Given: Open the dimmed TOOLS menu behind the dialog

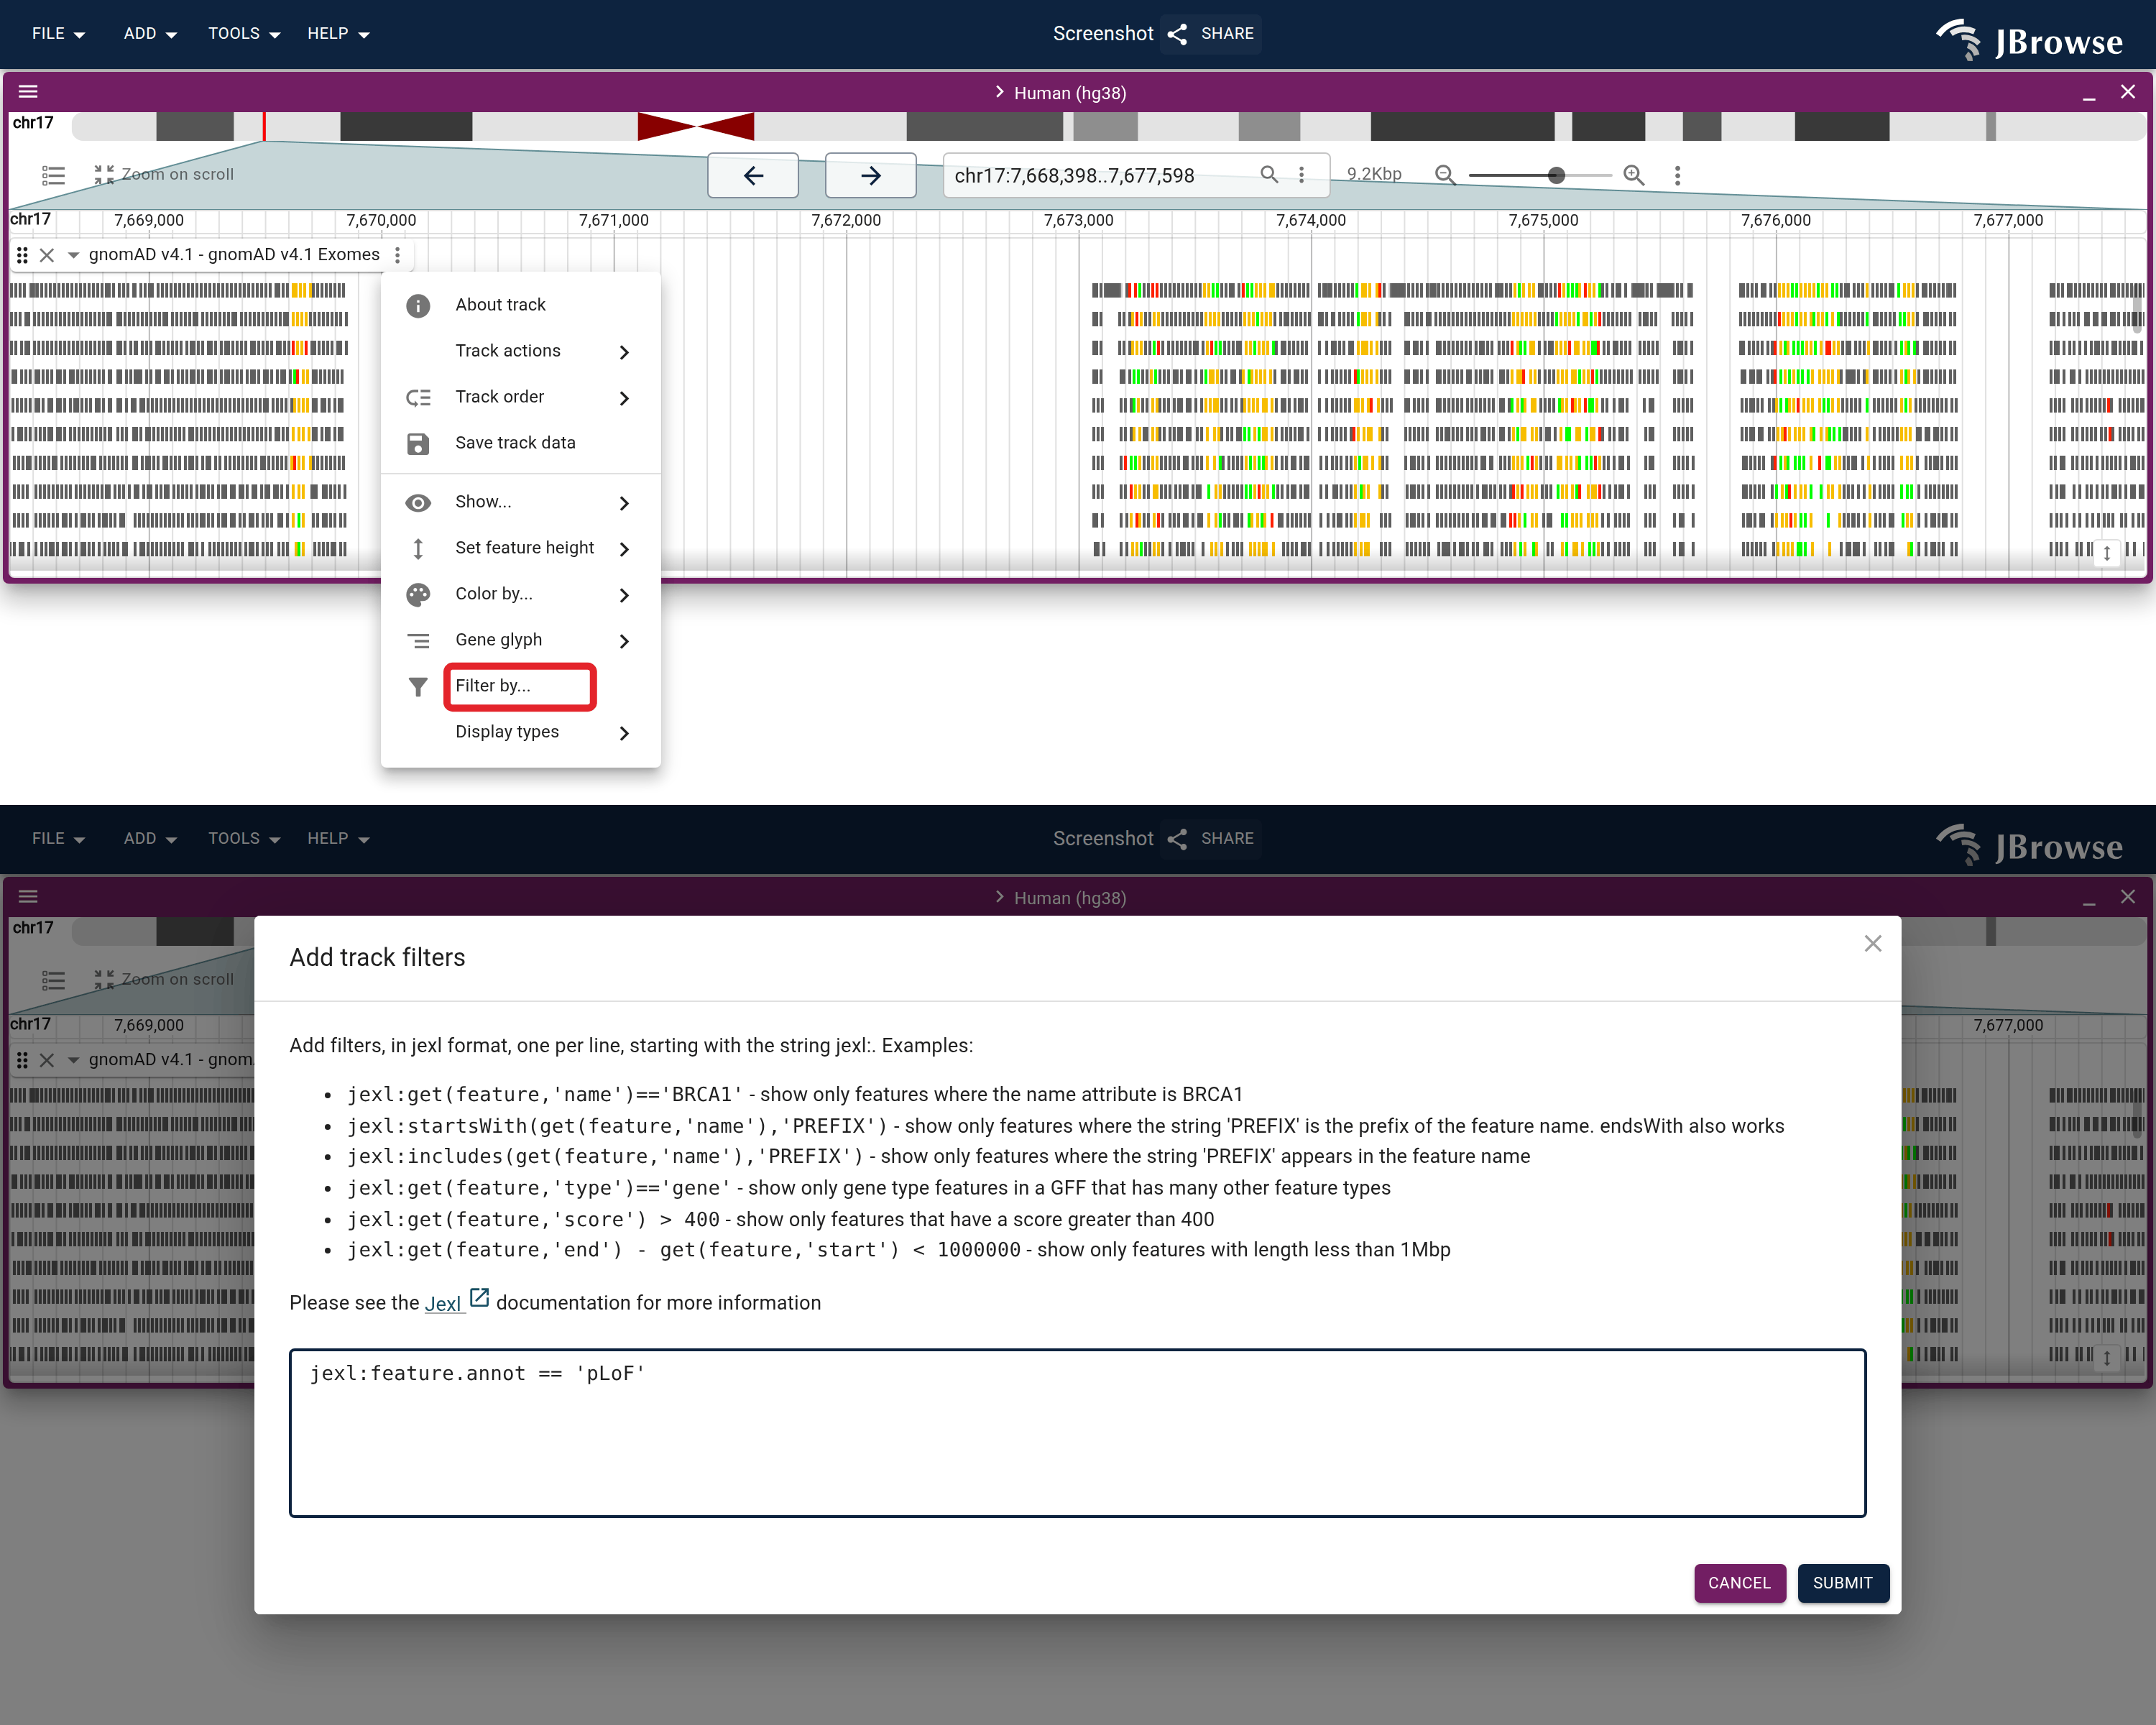Looking at the screenshot, I should (244, 839).
